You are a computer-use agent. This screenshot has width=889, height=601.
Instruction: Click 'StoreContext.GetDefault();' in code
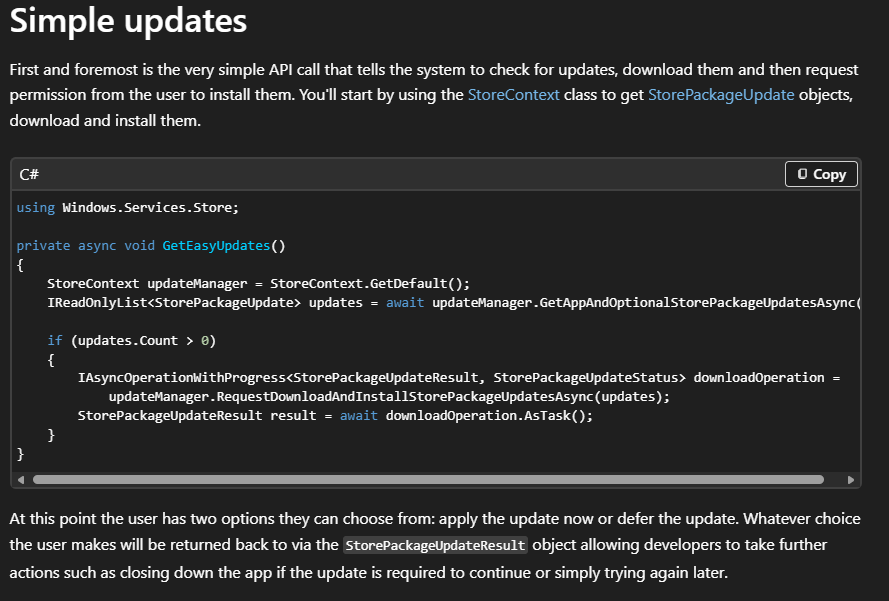tap(370, 283)
